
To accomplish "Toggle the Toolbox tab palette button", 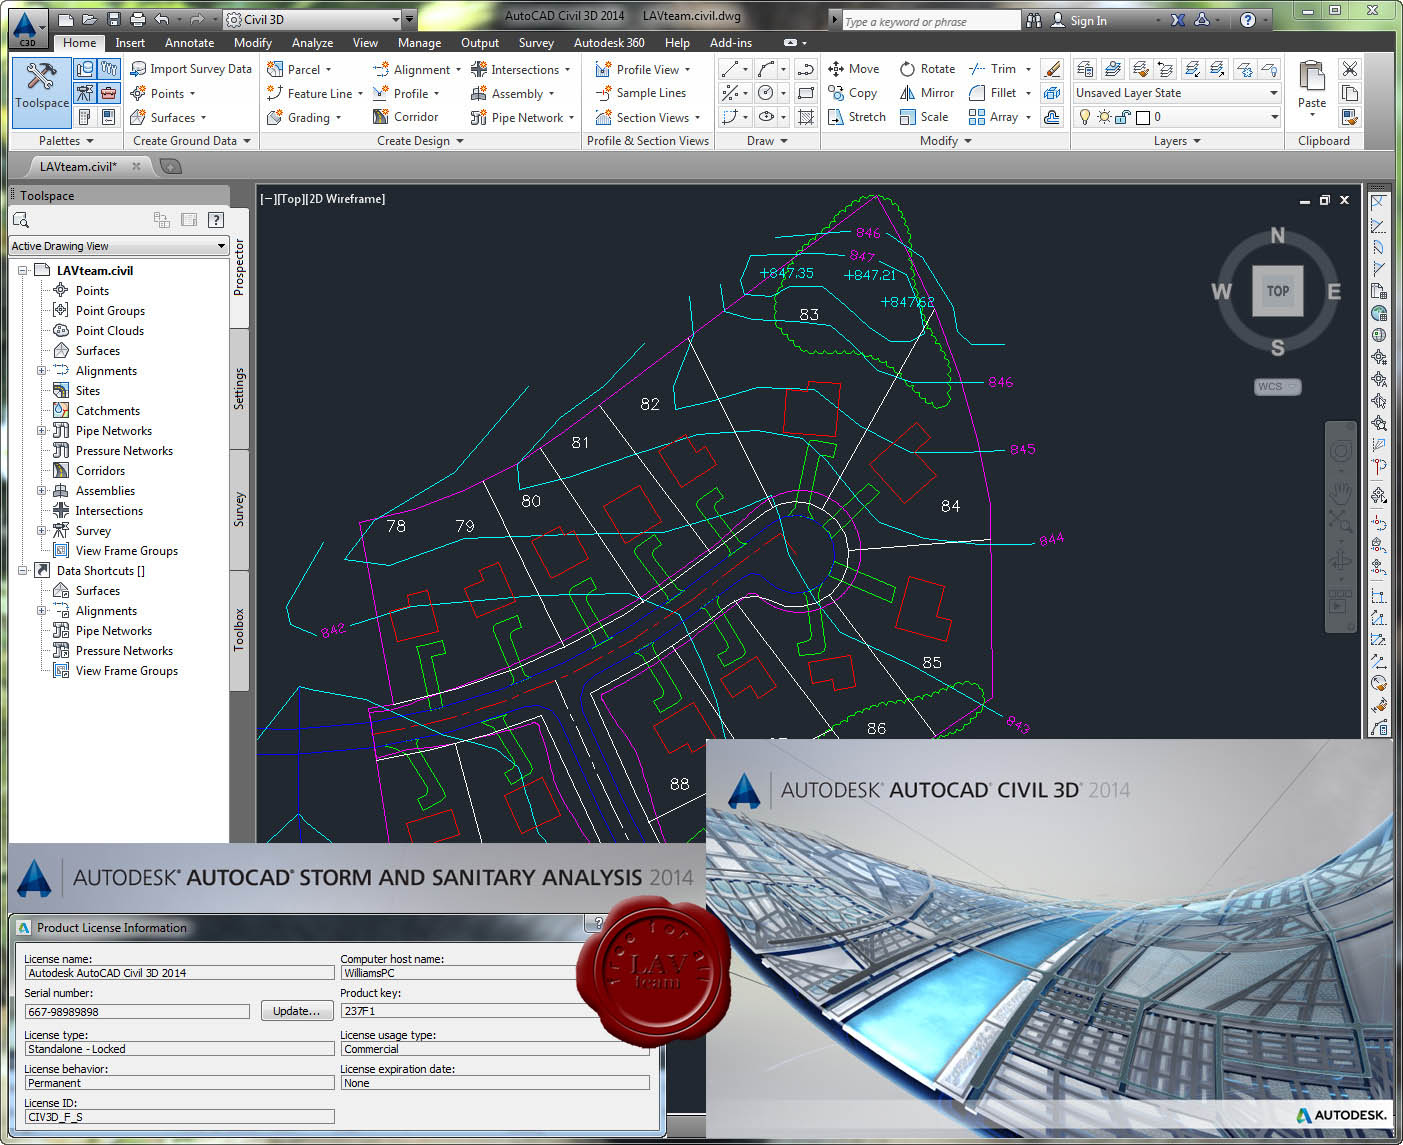I will (239, 630).
